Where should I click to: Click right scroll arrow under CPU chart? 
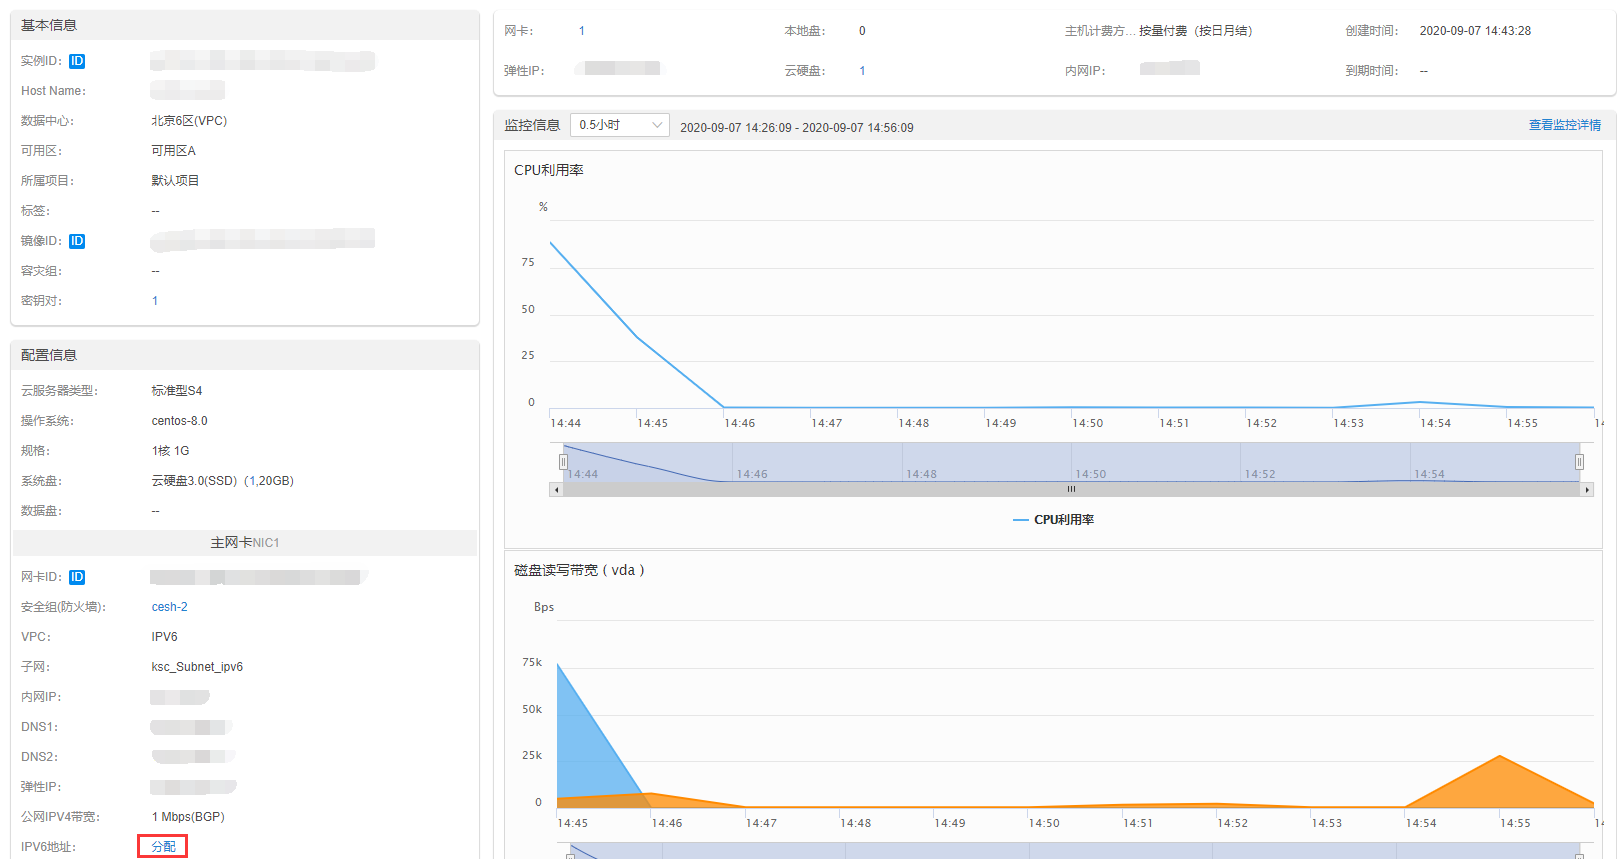[1587, 490]
